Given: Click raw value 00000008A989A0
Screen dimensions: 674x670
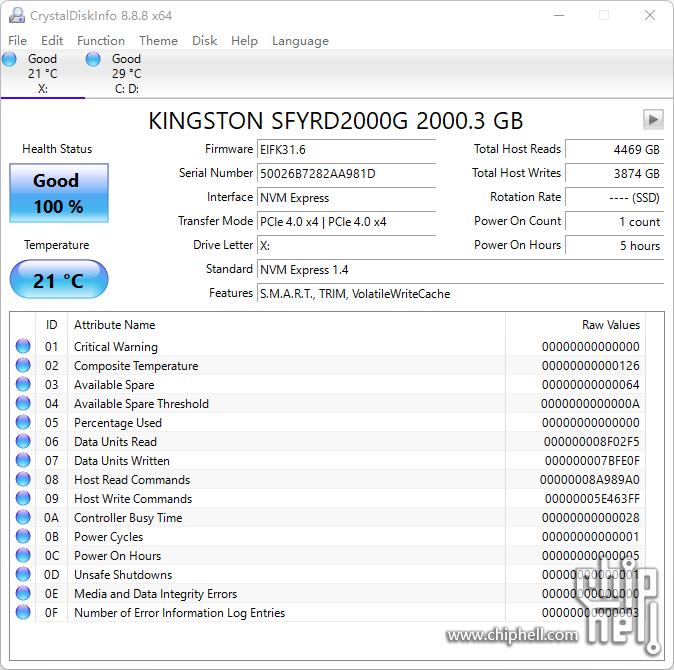Looking at the screenshot, I should pos(590,480).
